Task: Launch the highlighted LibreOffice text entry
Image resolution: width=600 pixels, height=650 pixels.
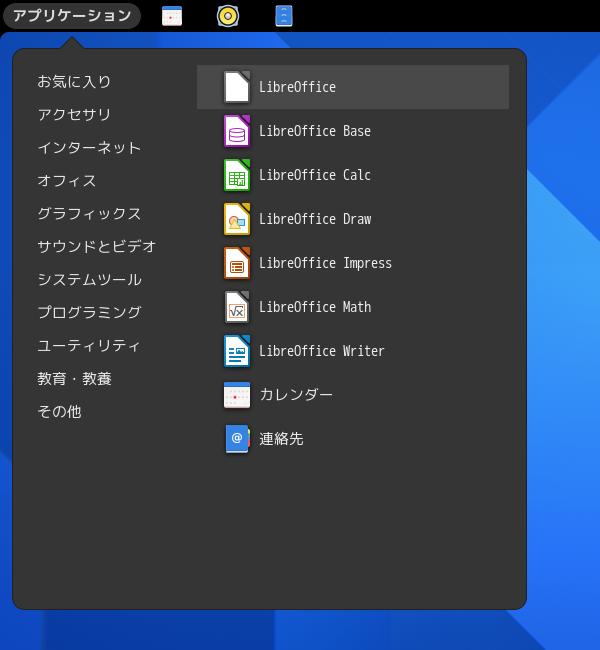Action: 297,87
